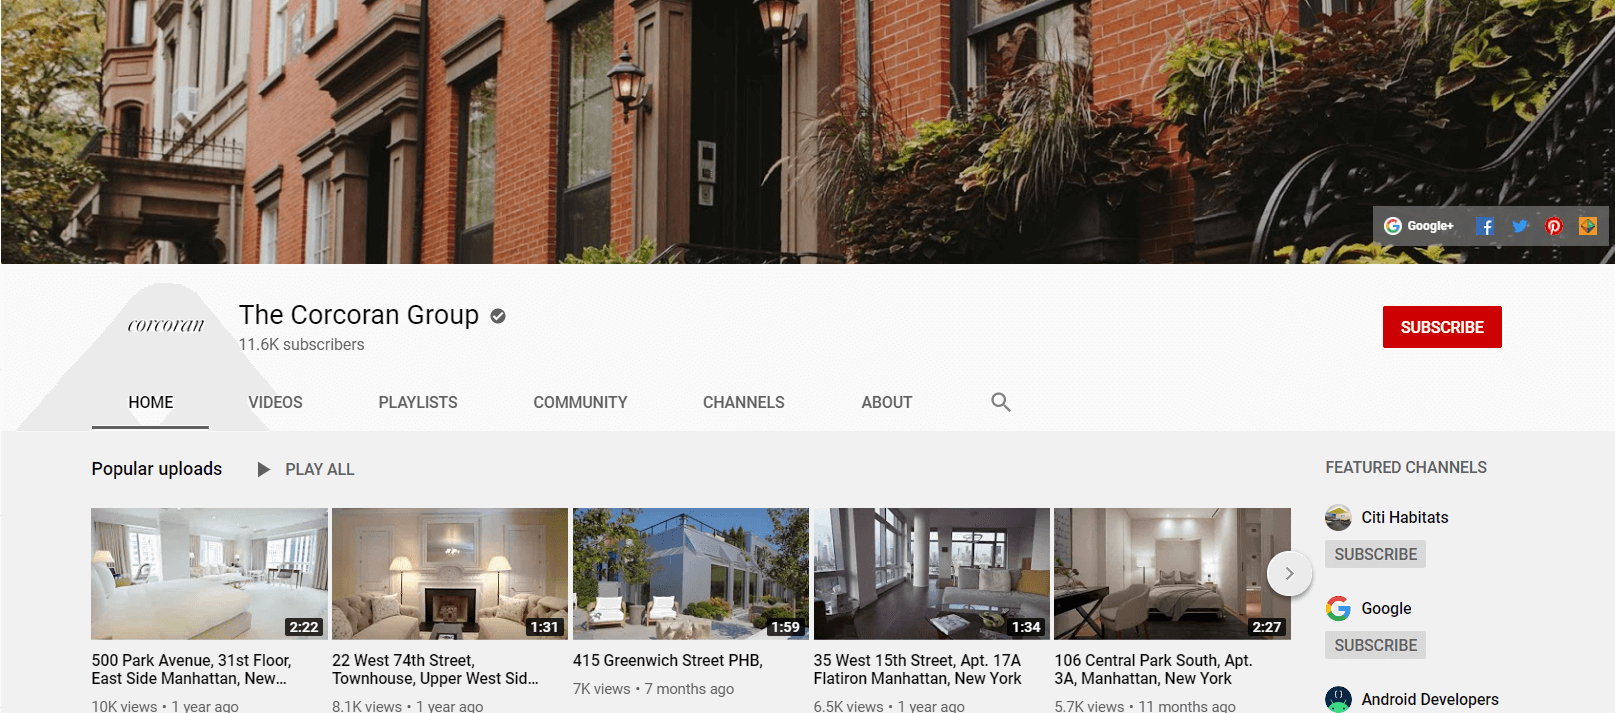1615x713 pixels.
Task: Click the Citi Habitats channel avatar
Action: 1338,517
